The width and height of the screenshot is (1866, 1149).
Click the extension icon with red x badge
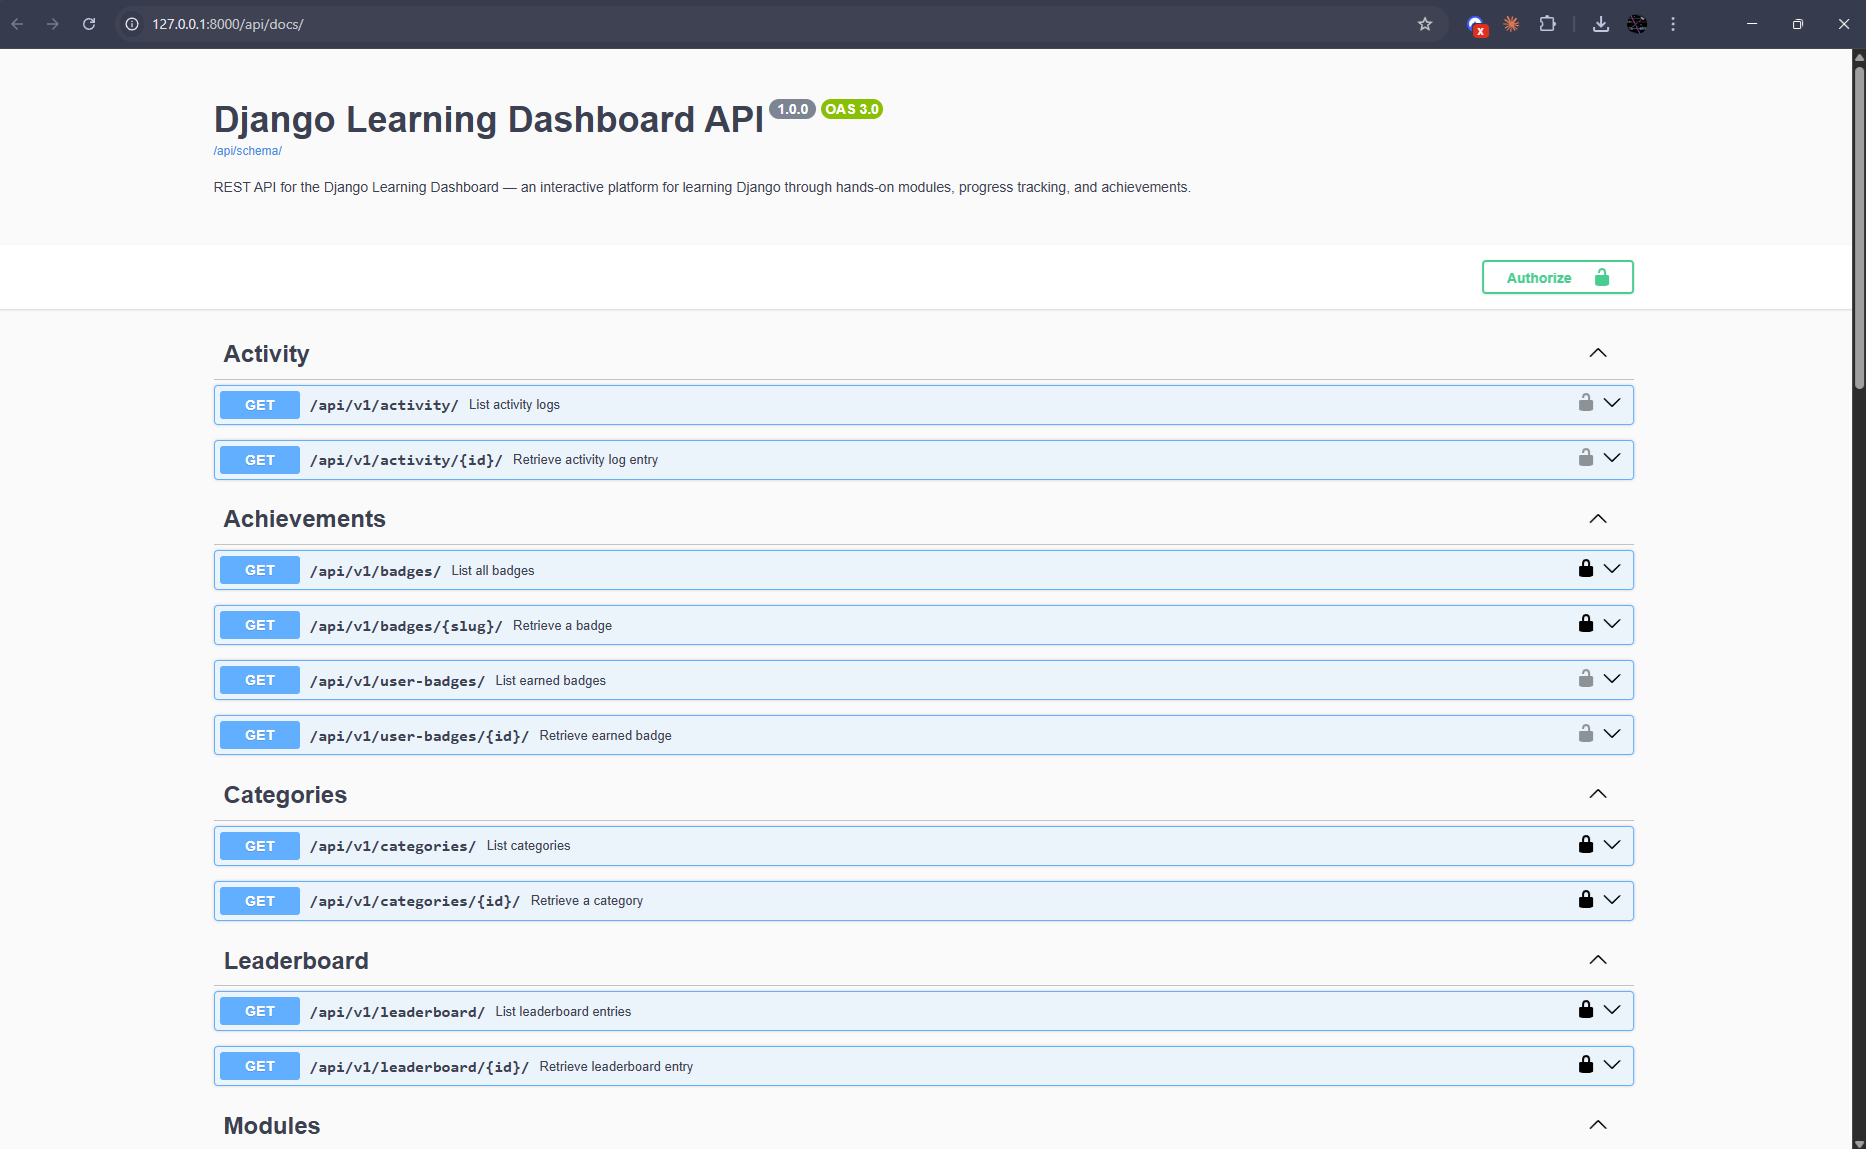(x=1477, y=25)
